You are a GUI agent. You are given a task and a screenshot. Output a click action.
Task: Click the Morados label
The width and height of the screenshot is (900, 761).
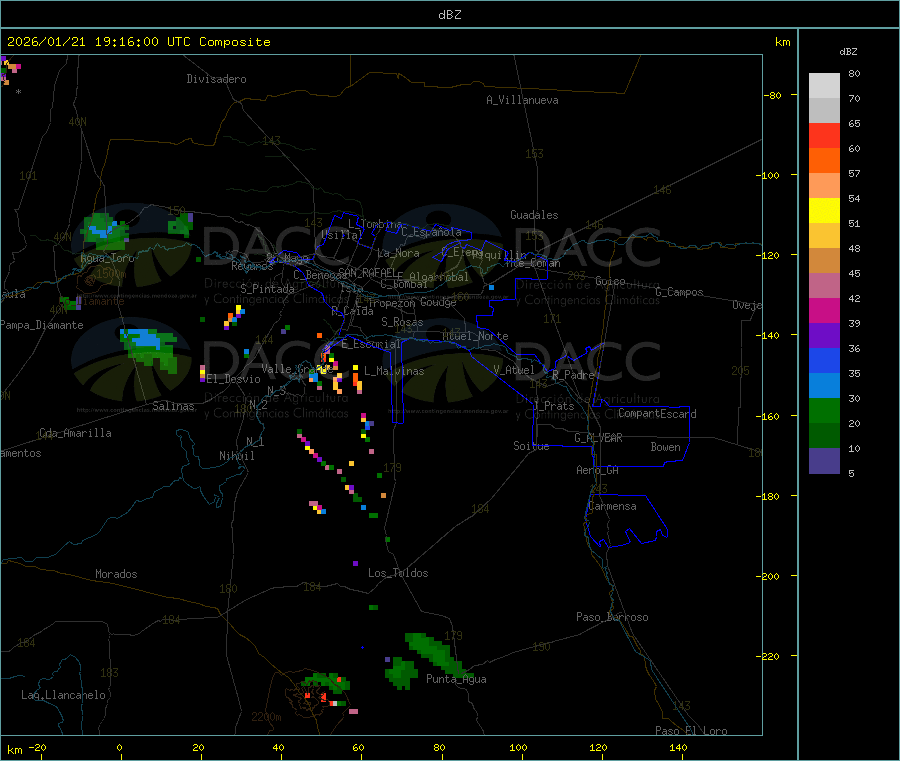point(116,574)
